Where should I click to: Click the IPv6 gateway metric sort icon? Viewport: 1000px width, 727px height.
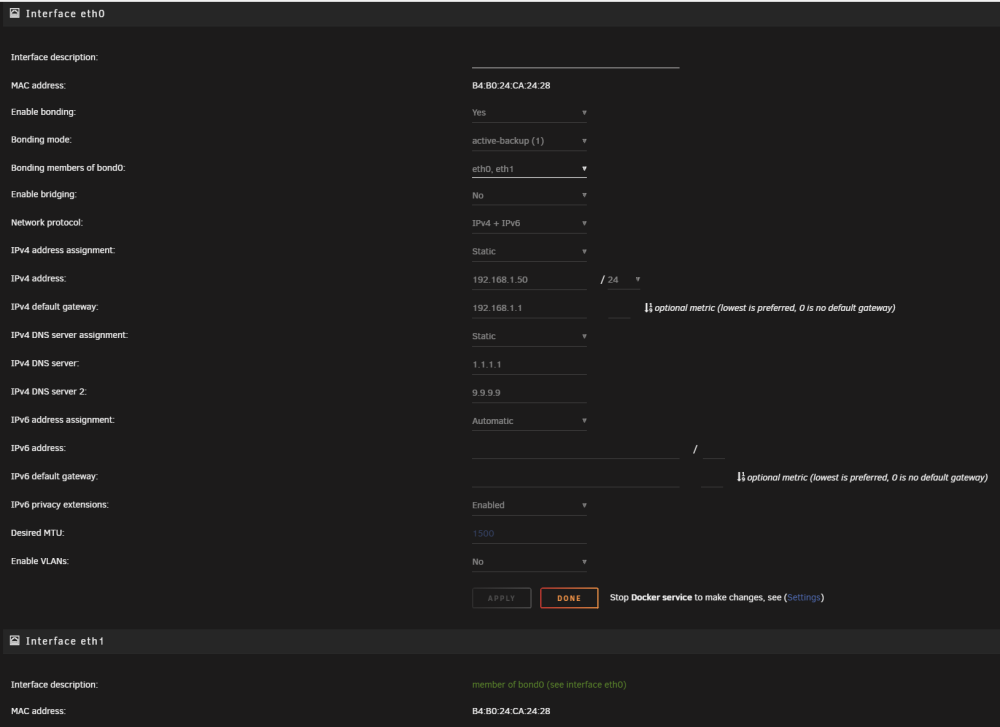740,477
